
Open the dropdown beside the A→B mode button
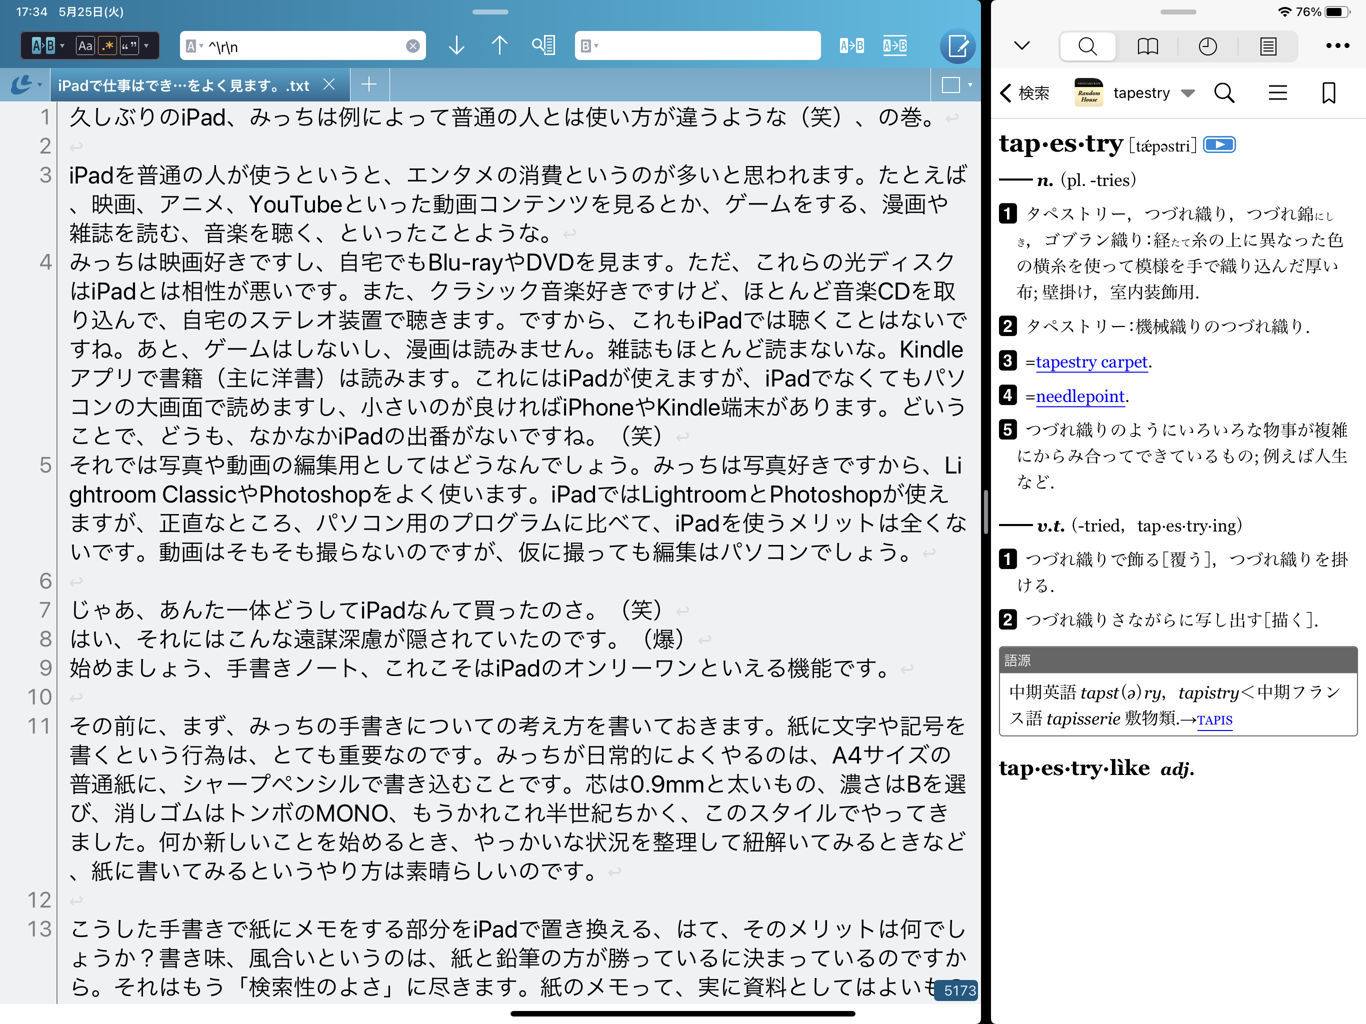click(63, 46)
